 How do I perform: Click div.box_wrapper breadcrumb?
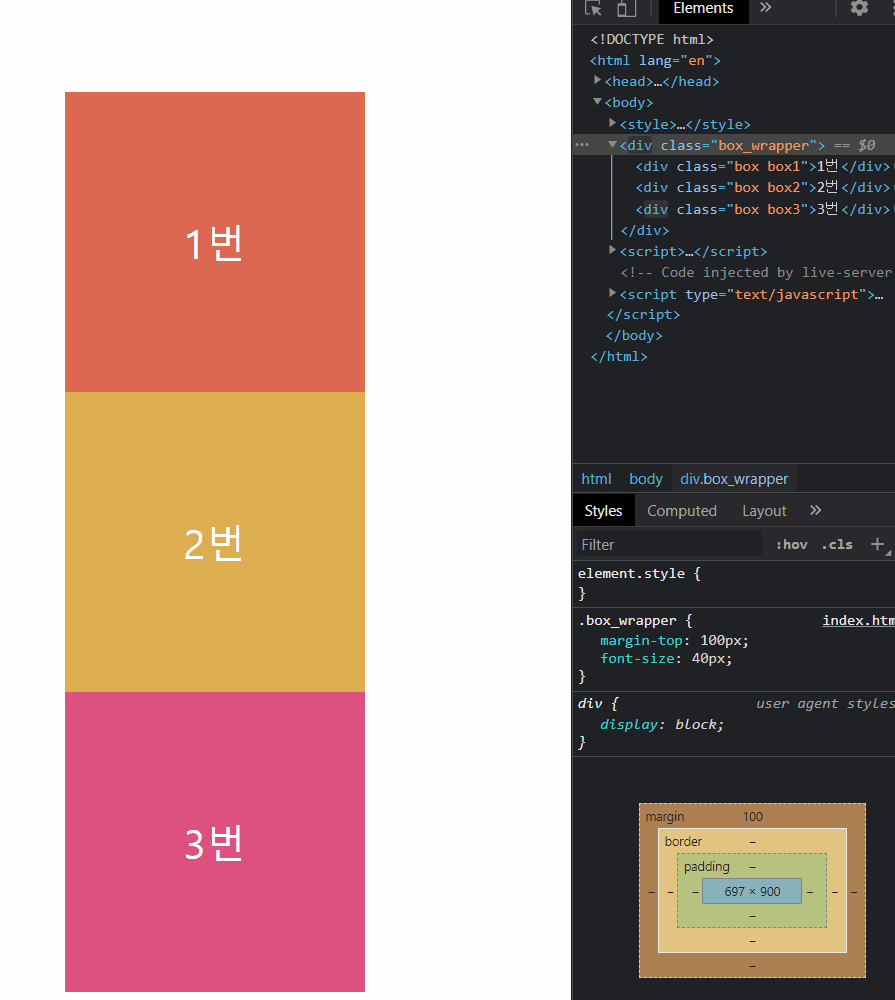(734, 479)
